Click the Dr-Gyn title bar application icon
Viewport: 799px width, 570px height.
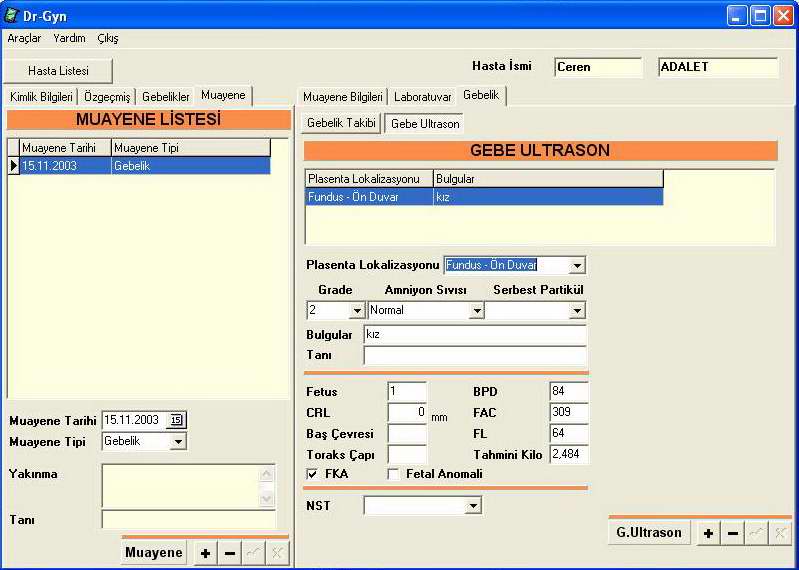tap(12, 16)
